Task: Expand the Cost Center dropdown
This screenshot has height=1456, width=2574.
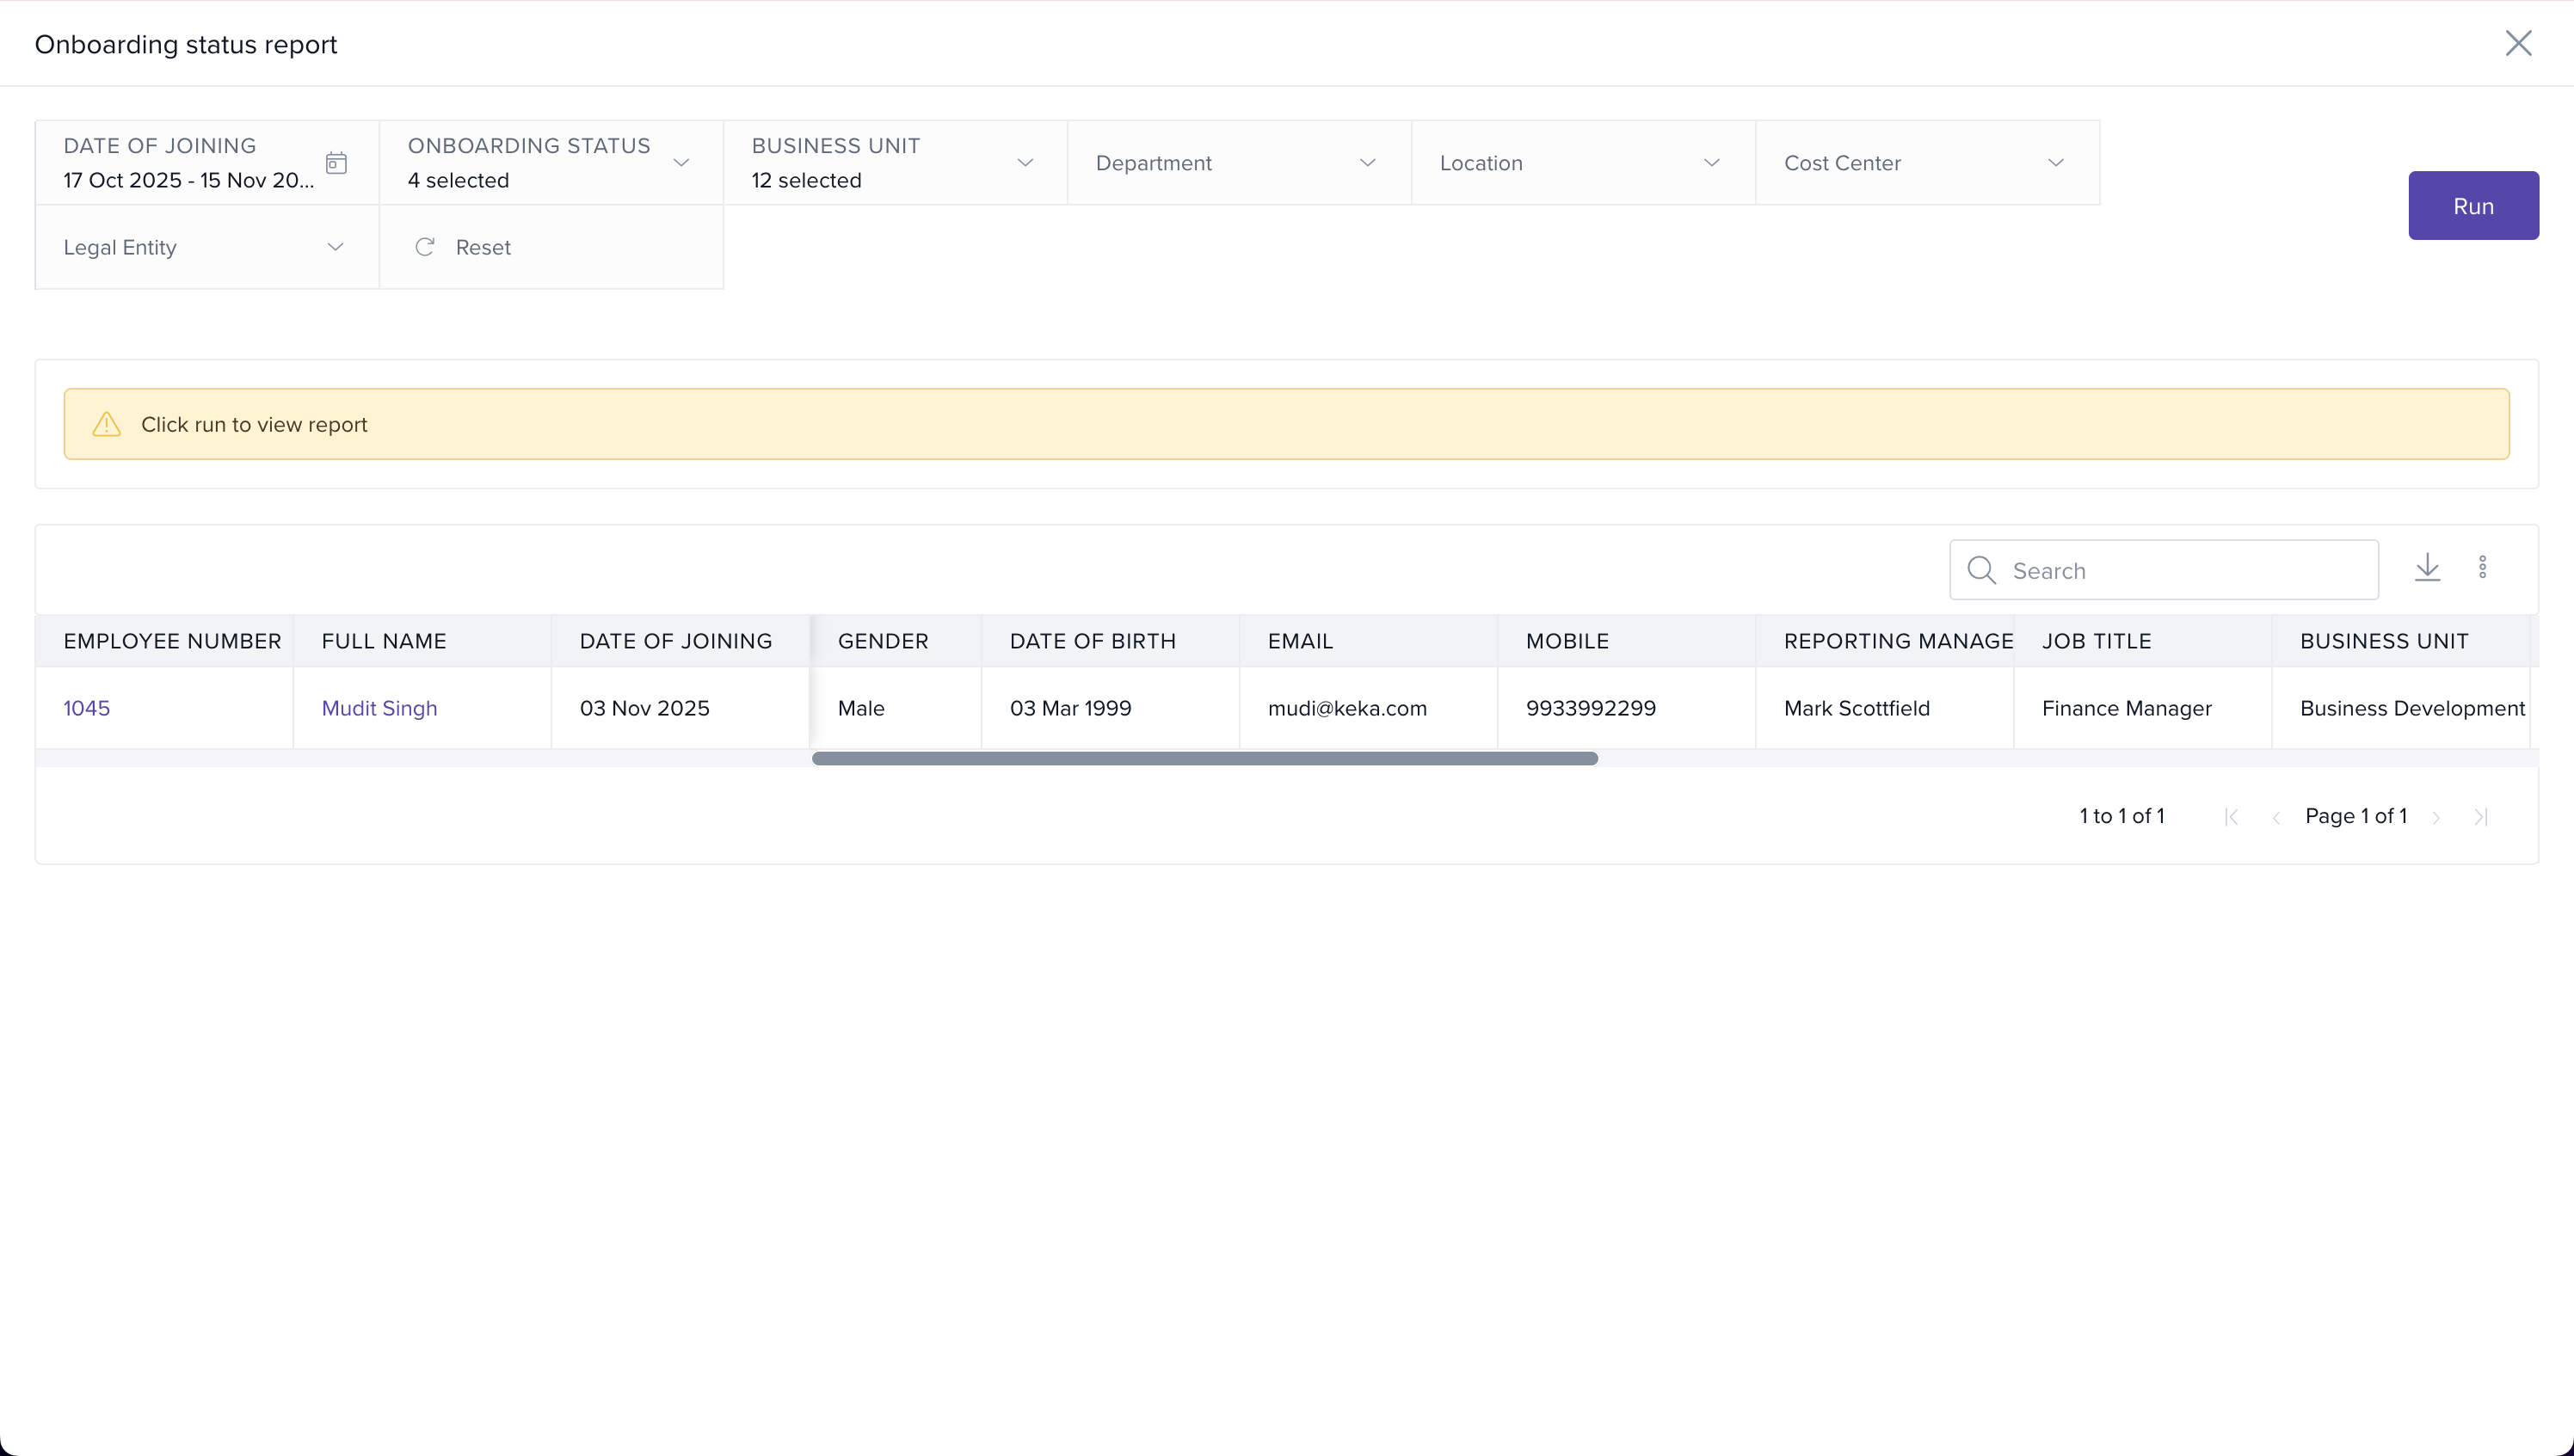Action: click(2055, 163)
